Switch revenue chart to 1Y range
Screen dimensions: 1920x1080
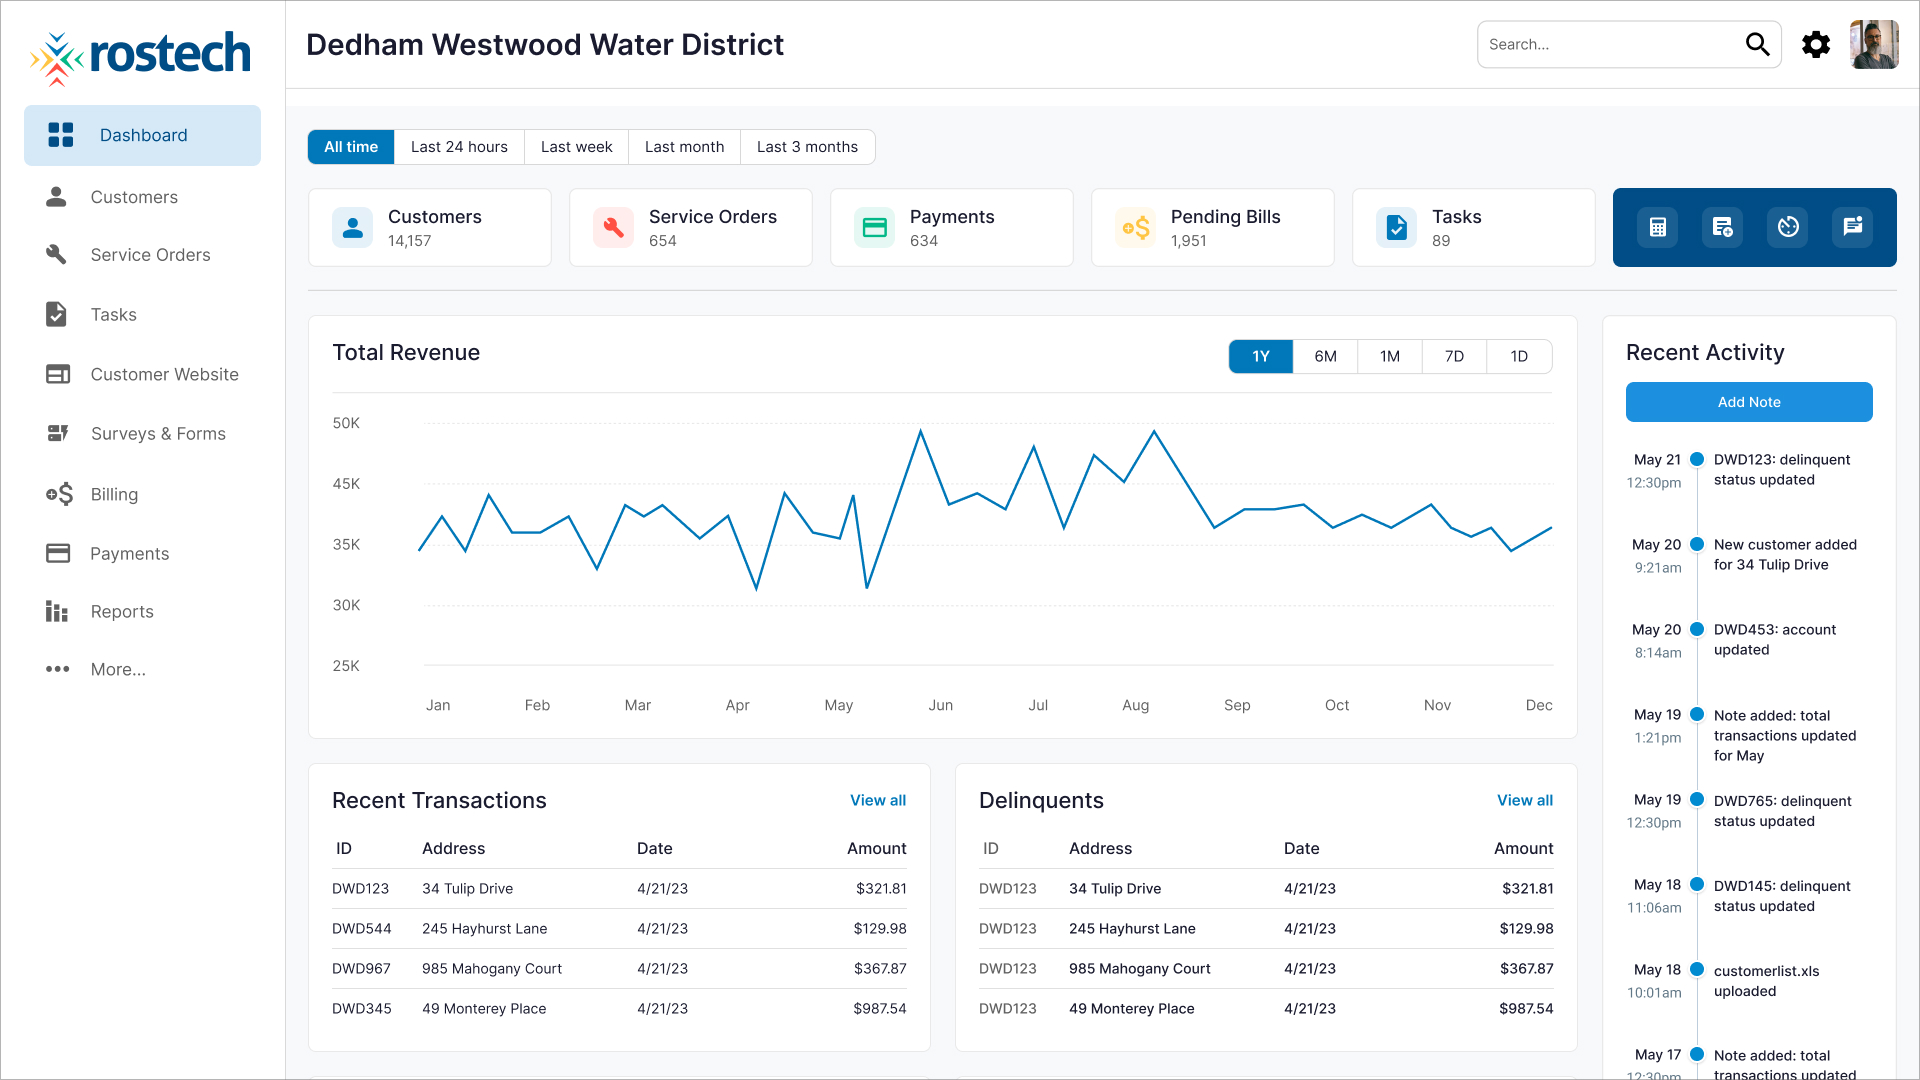(1261, 357)
